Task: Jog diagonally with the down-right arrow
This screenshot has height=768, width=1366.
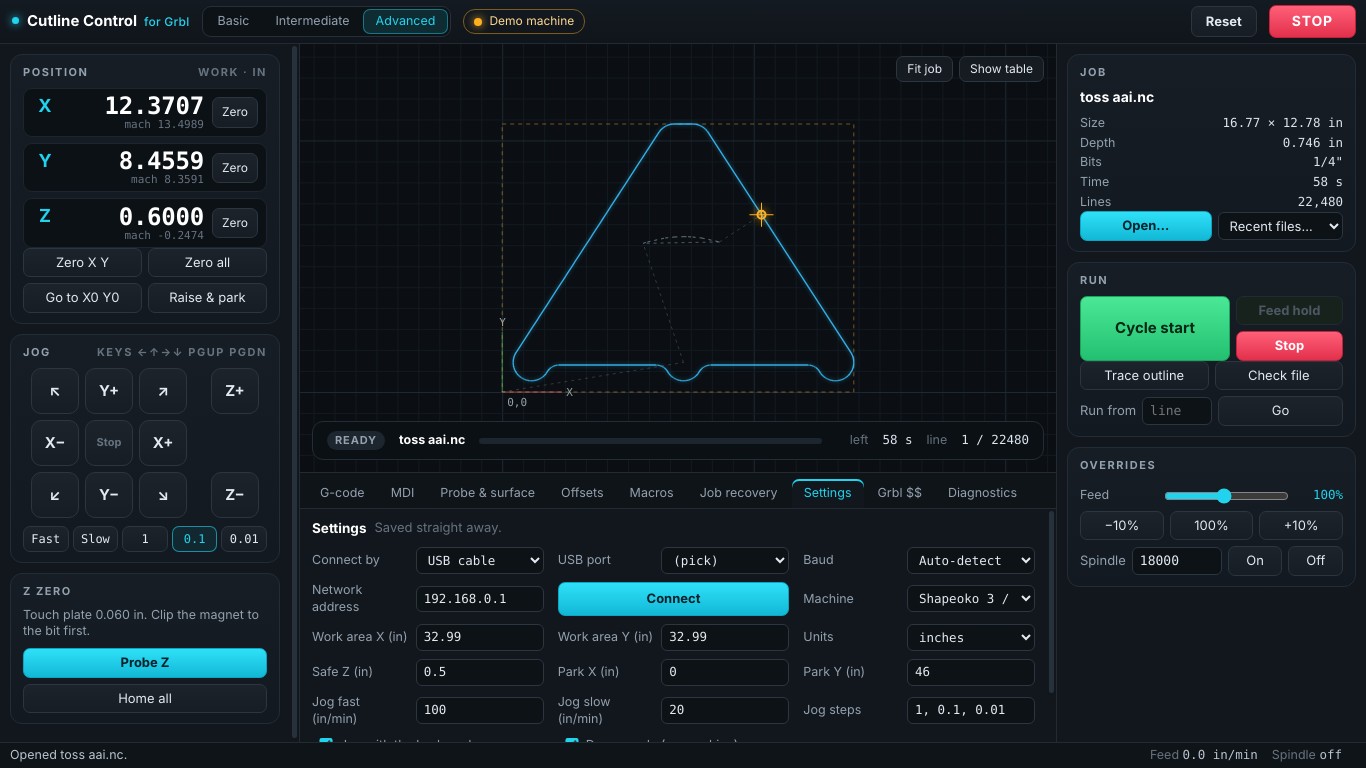Action: point(163,495)
